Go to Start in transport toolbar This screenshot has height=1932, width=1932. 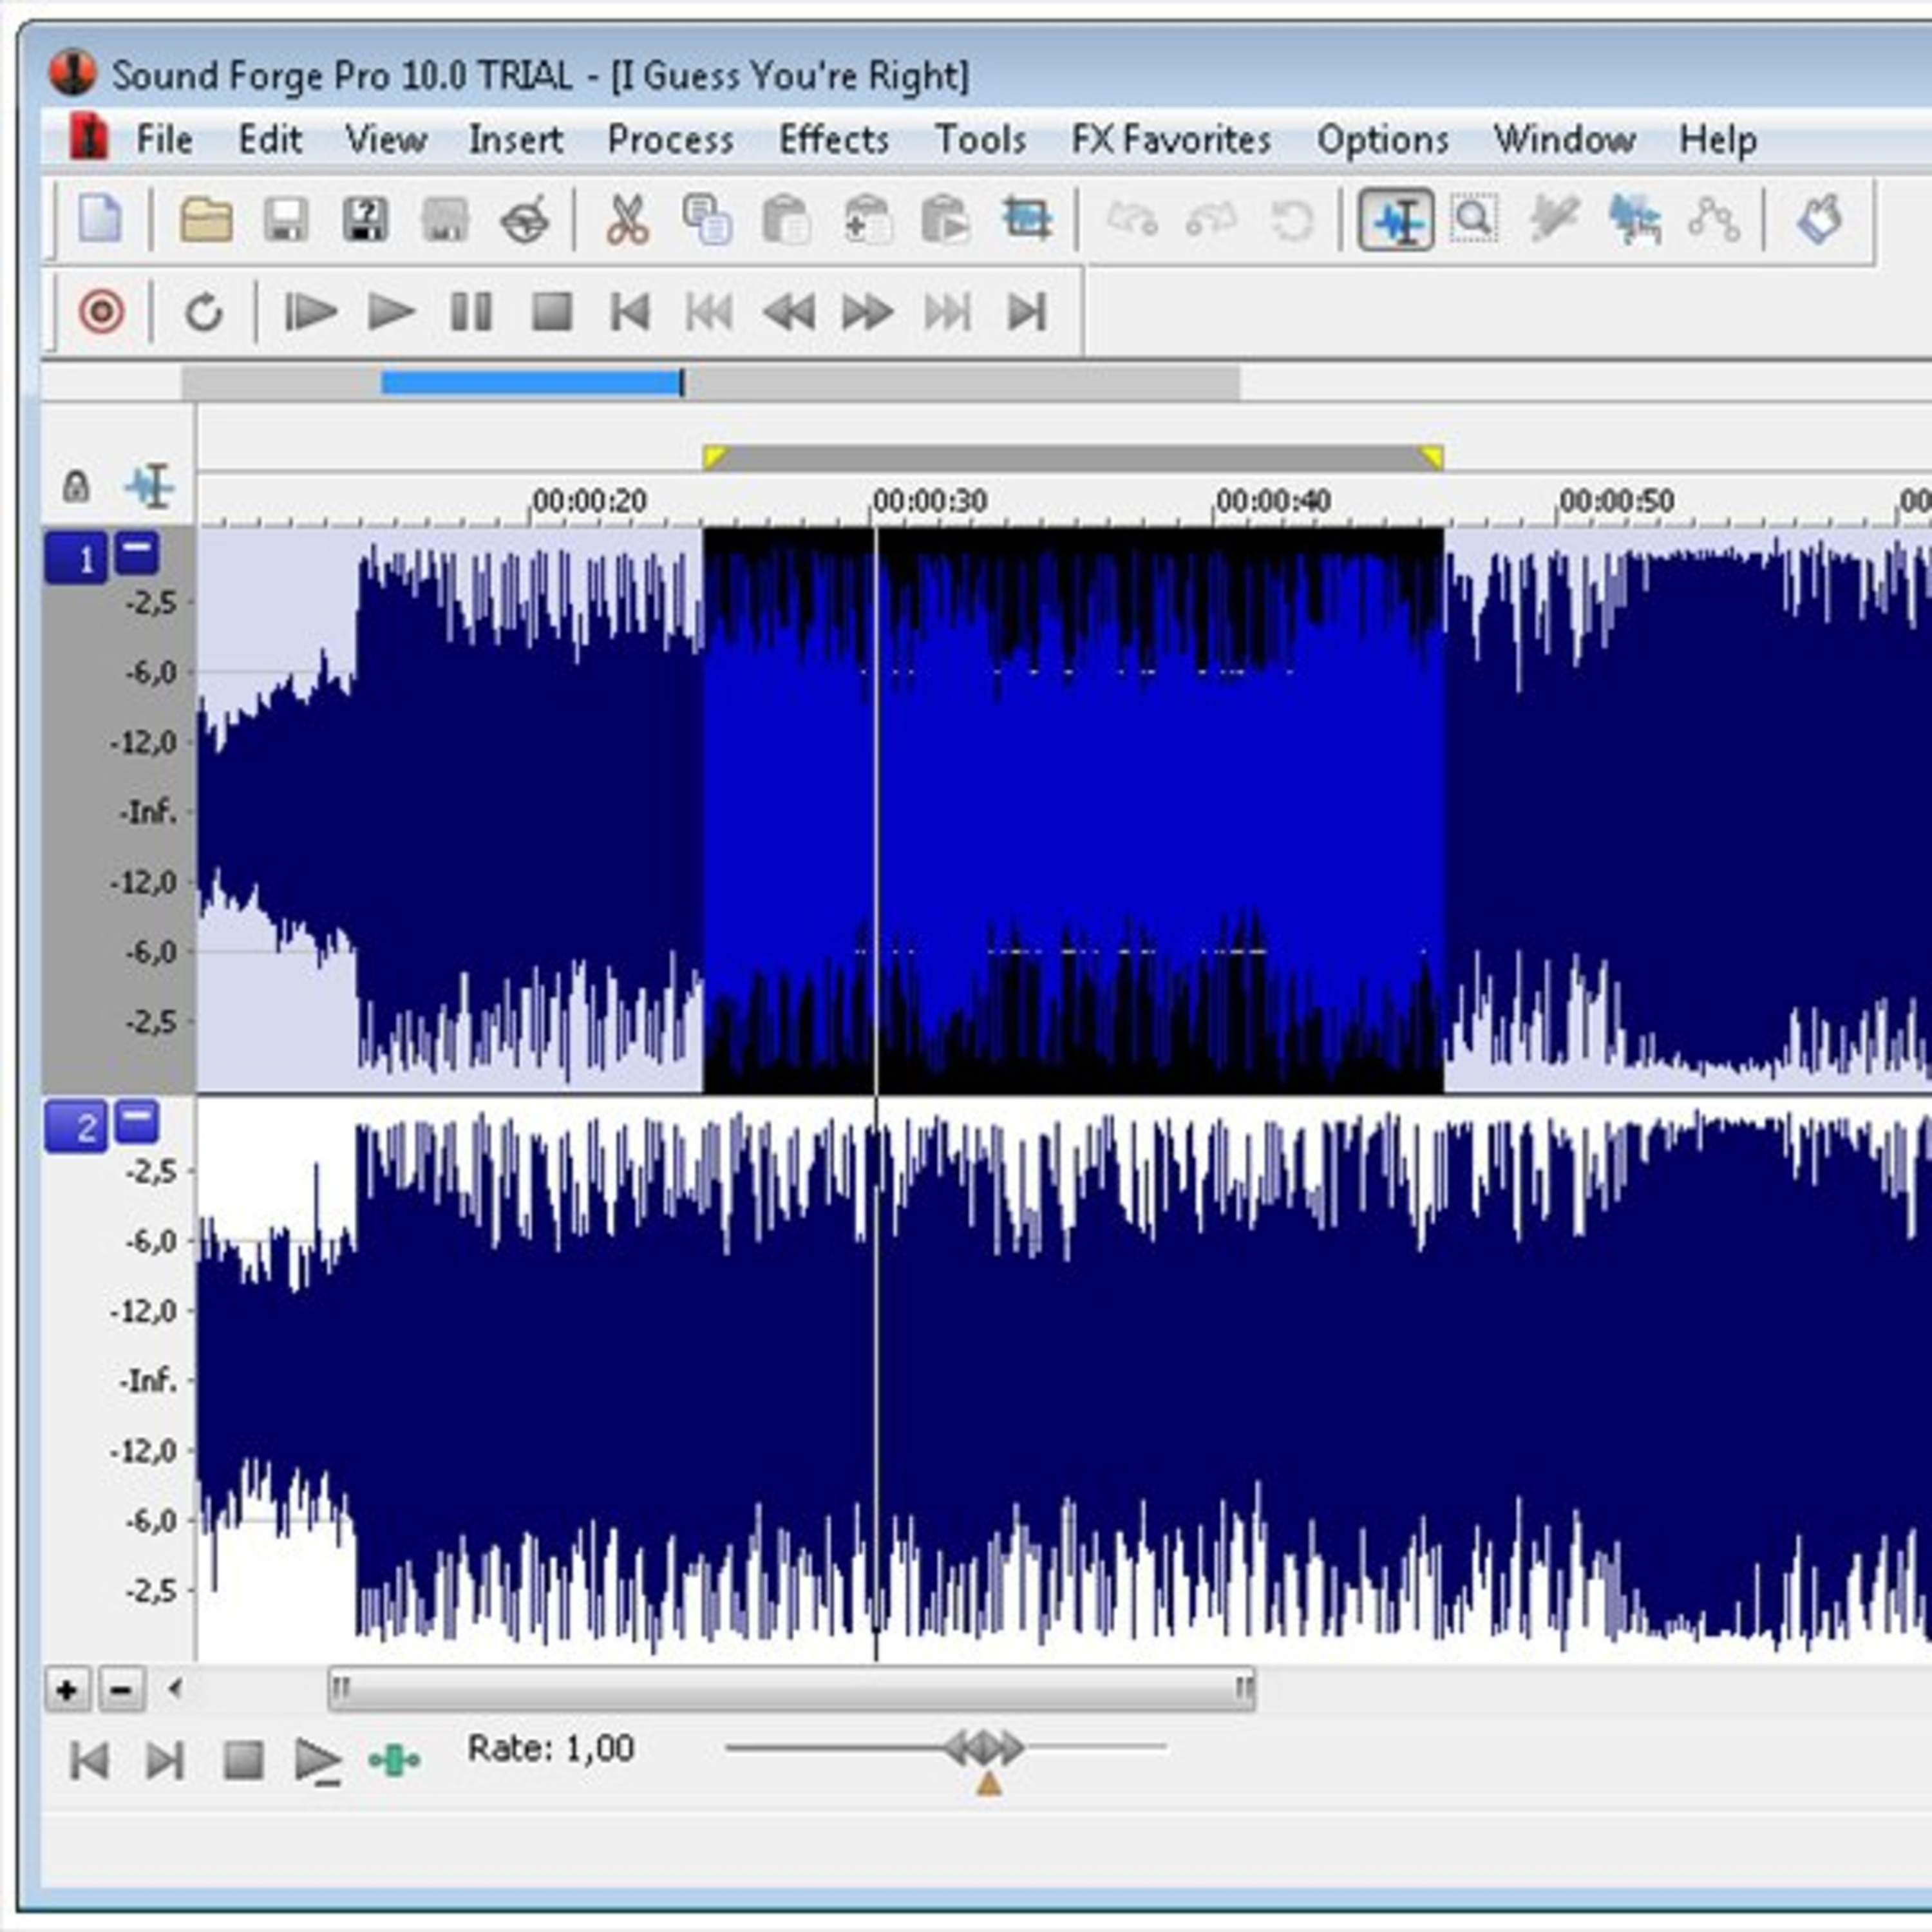[x=630, y=312]
